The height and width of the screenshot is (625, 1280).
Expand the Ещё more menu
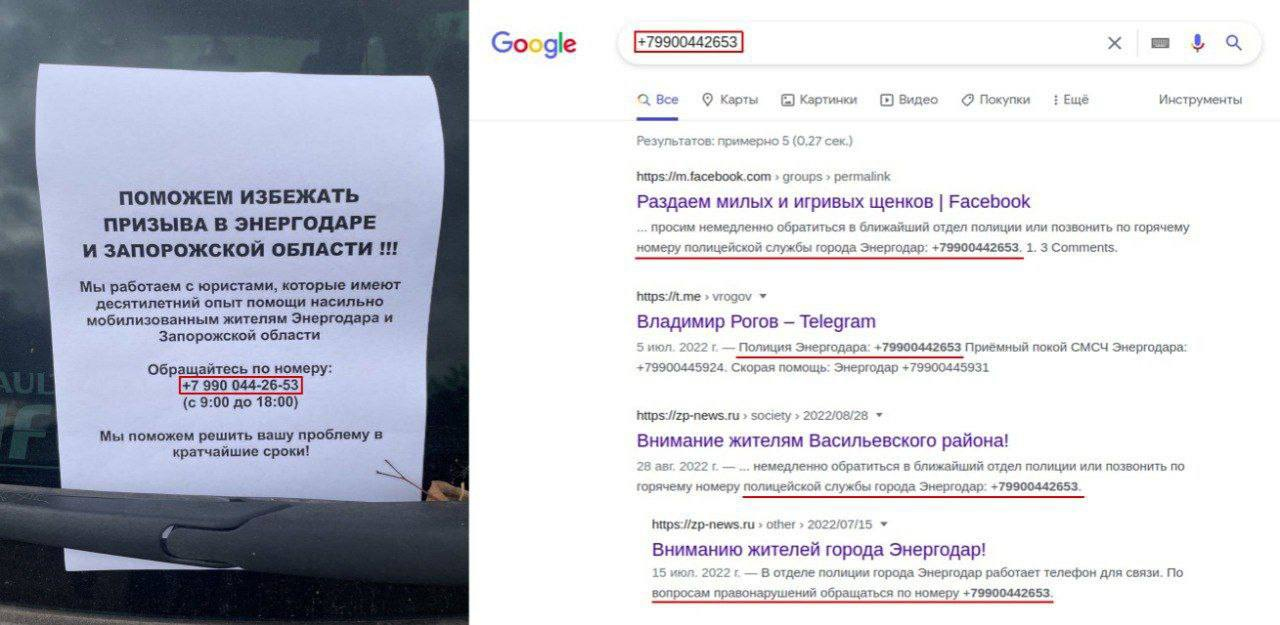tap(1070, 100)
